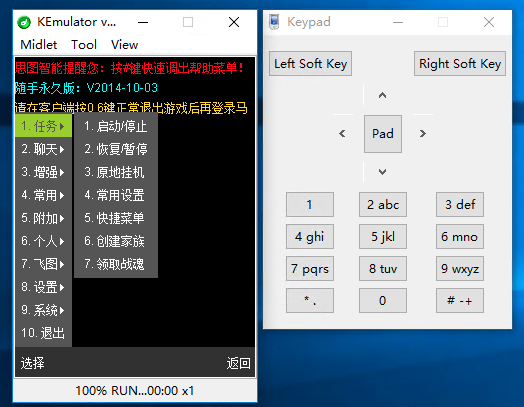524x407 pixels.
Task: Click the # -+ key
Action: point(460,301)
